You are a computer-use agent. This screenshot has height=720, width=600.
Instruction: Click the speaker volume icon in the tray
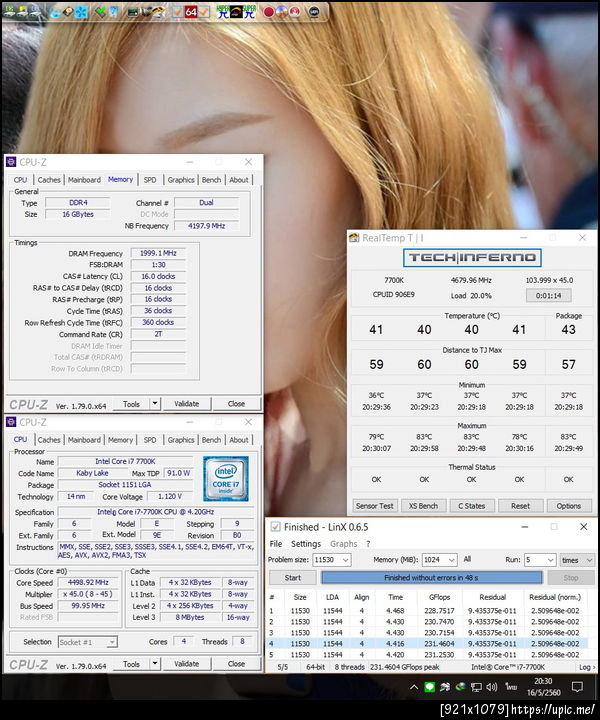pos(492,687)
